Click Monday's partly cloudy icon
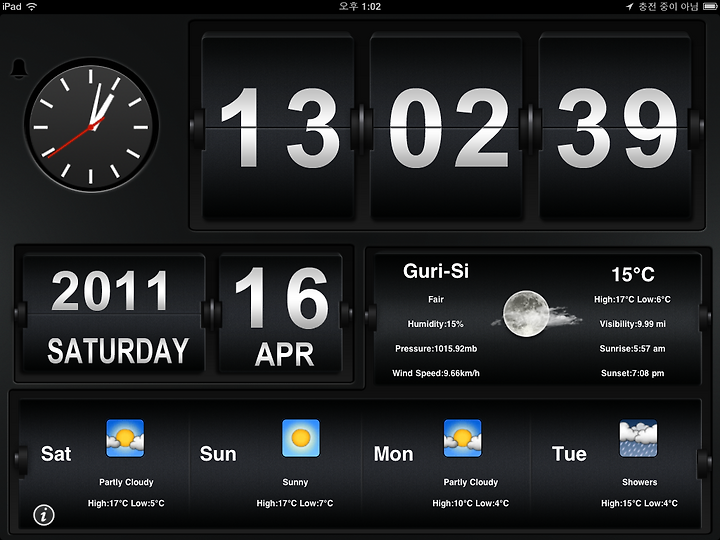This screenshot has width=720, height=540. point(462,438)
